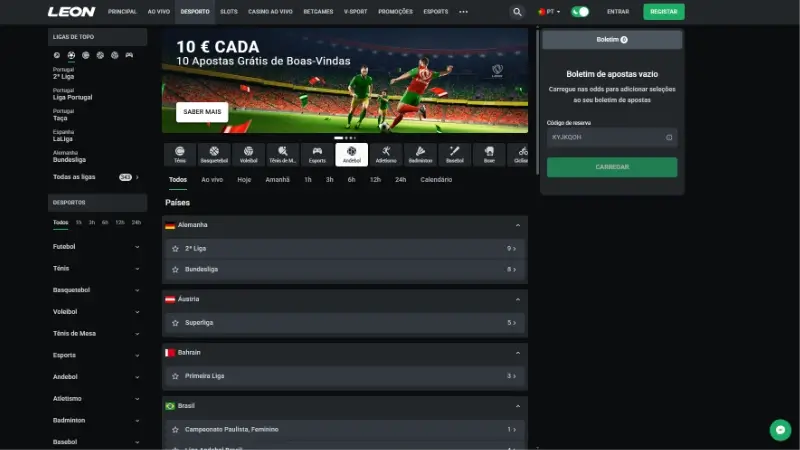Expand Futebol in the sports sidebar
Screen dimensions: 800x450
coord(96,247)
